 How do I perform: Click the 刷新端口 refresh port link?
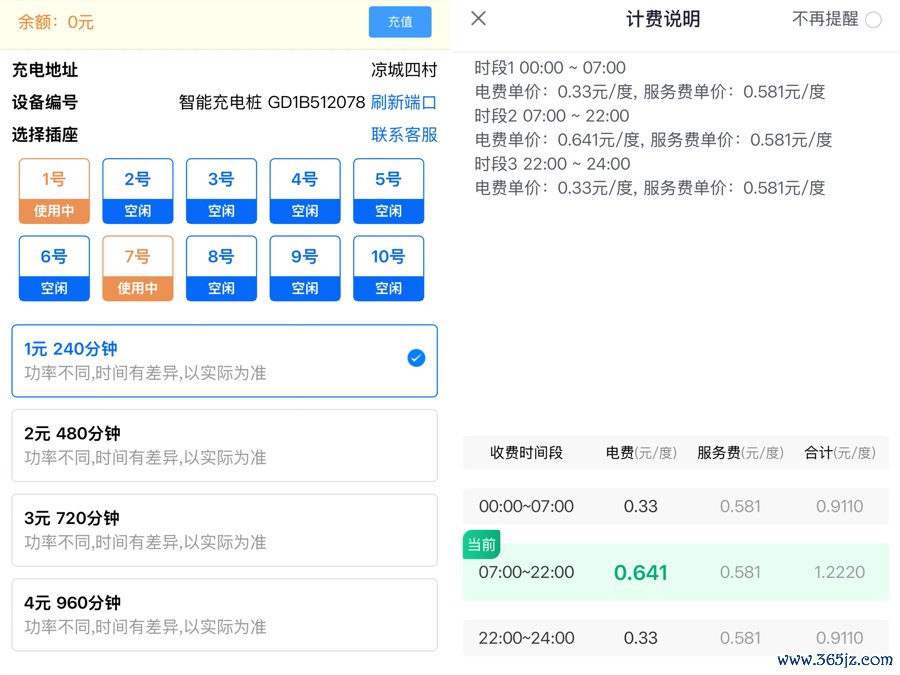click(x=404, y=102)
